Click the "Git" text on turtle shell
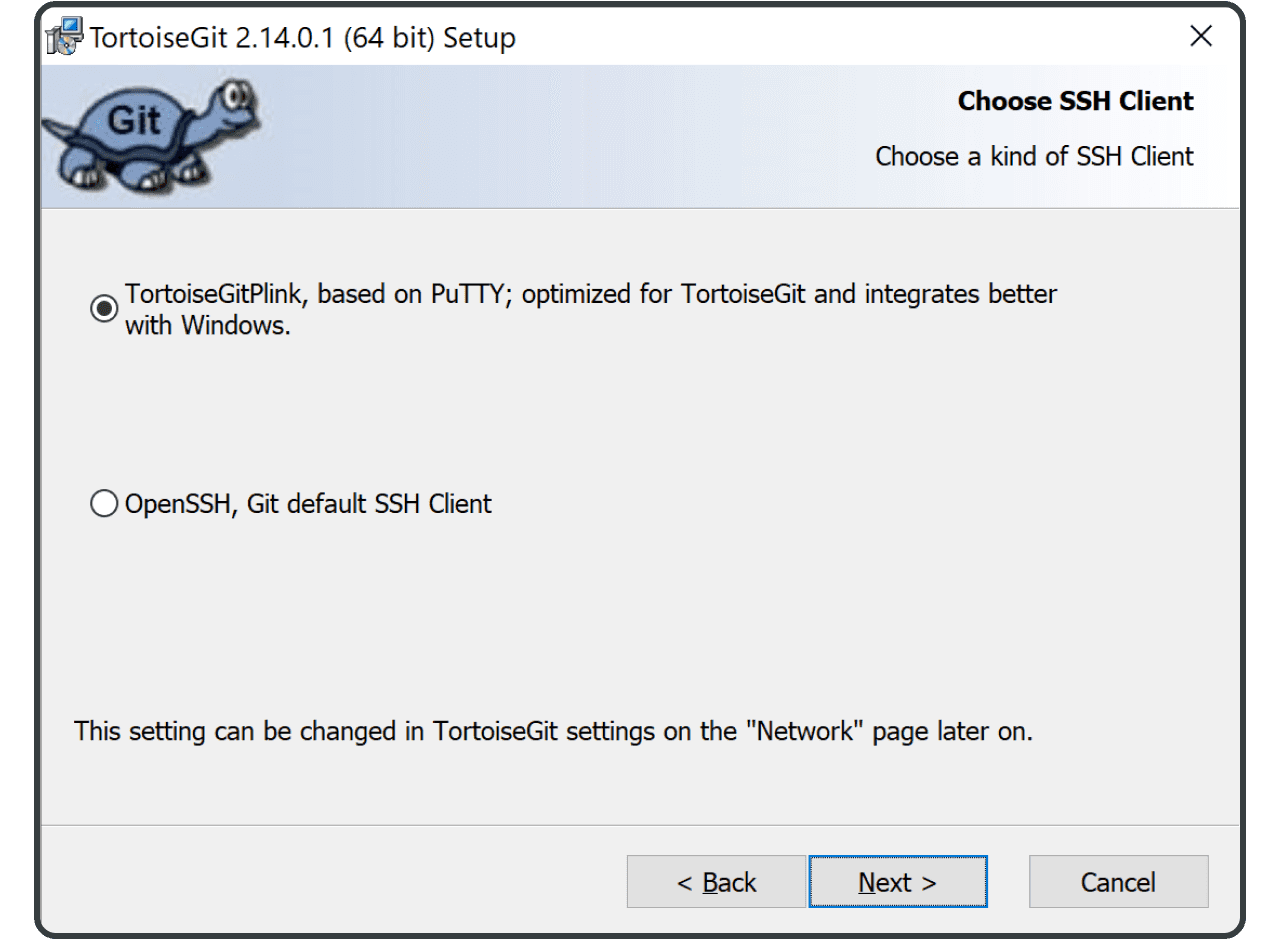Screen dimensions: 1280x939 [x=133, y=121]
